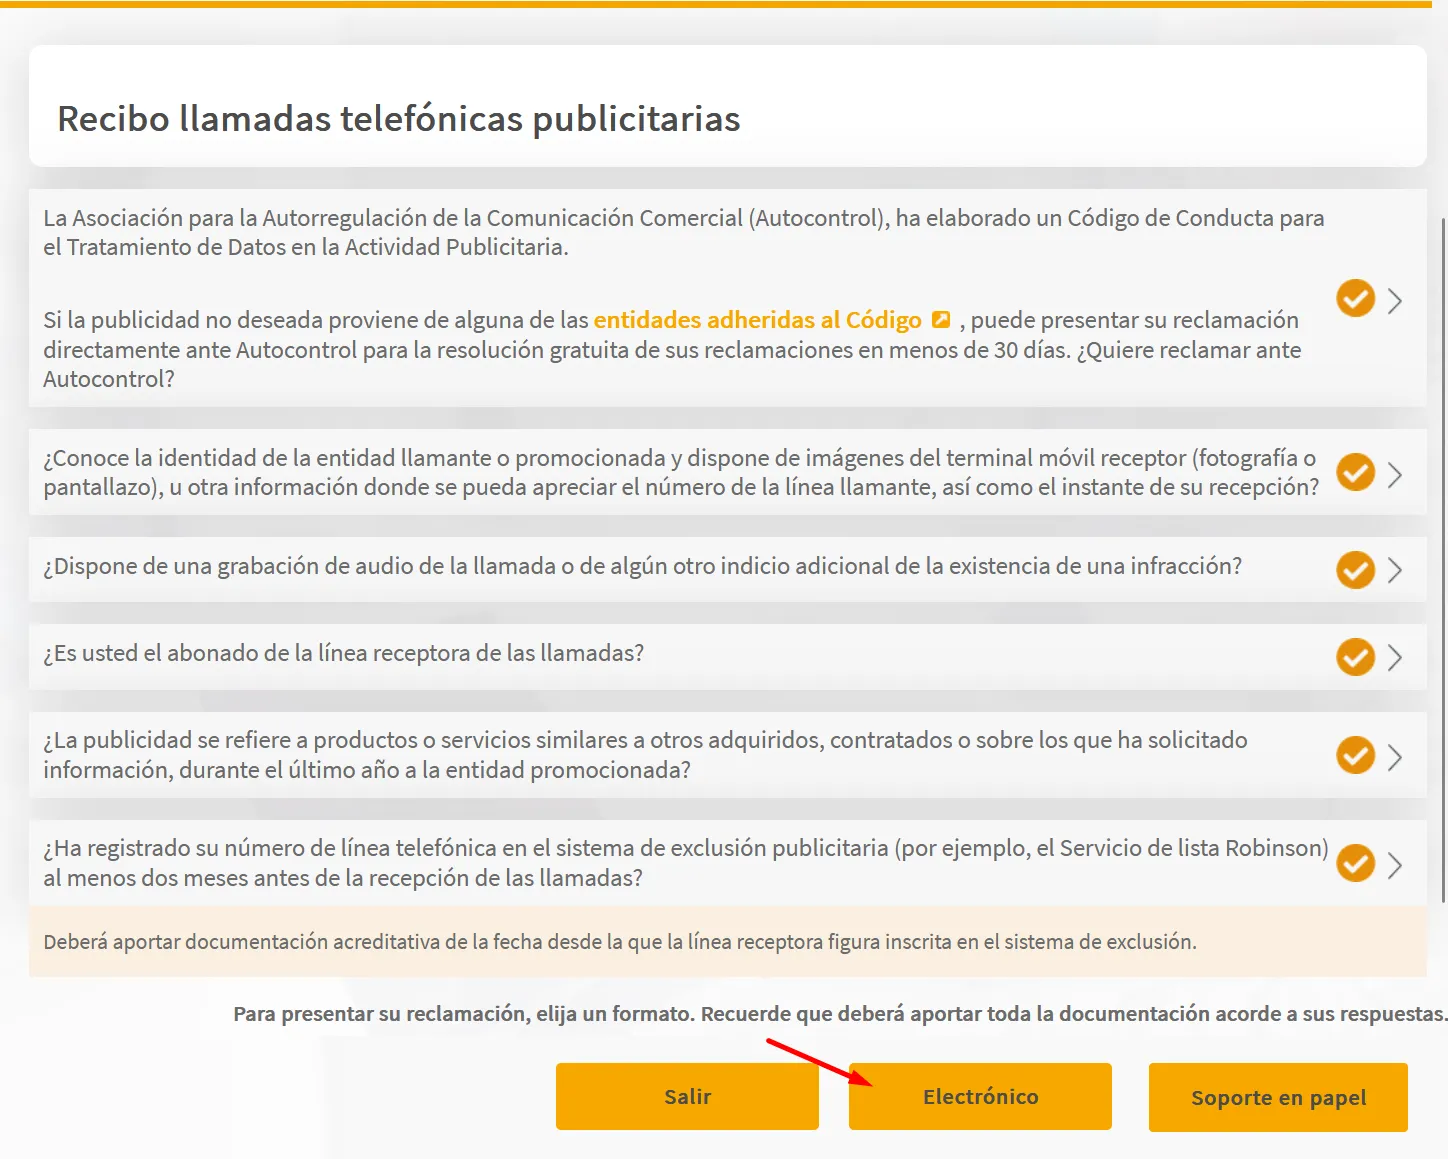The width and height of the screenshot is (1448, 1159).
Task: Expand the Autocontrol question with its chevron
Action: pyautogui.click(x=1395, y=300)
